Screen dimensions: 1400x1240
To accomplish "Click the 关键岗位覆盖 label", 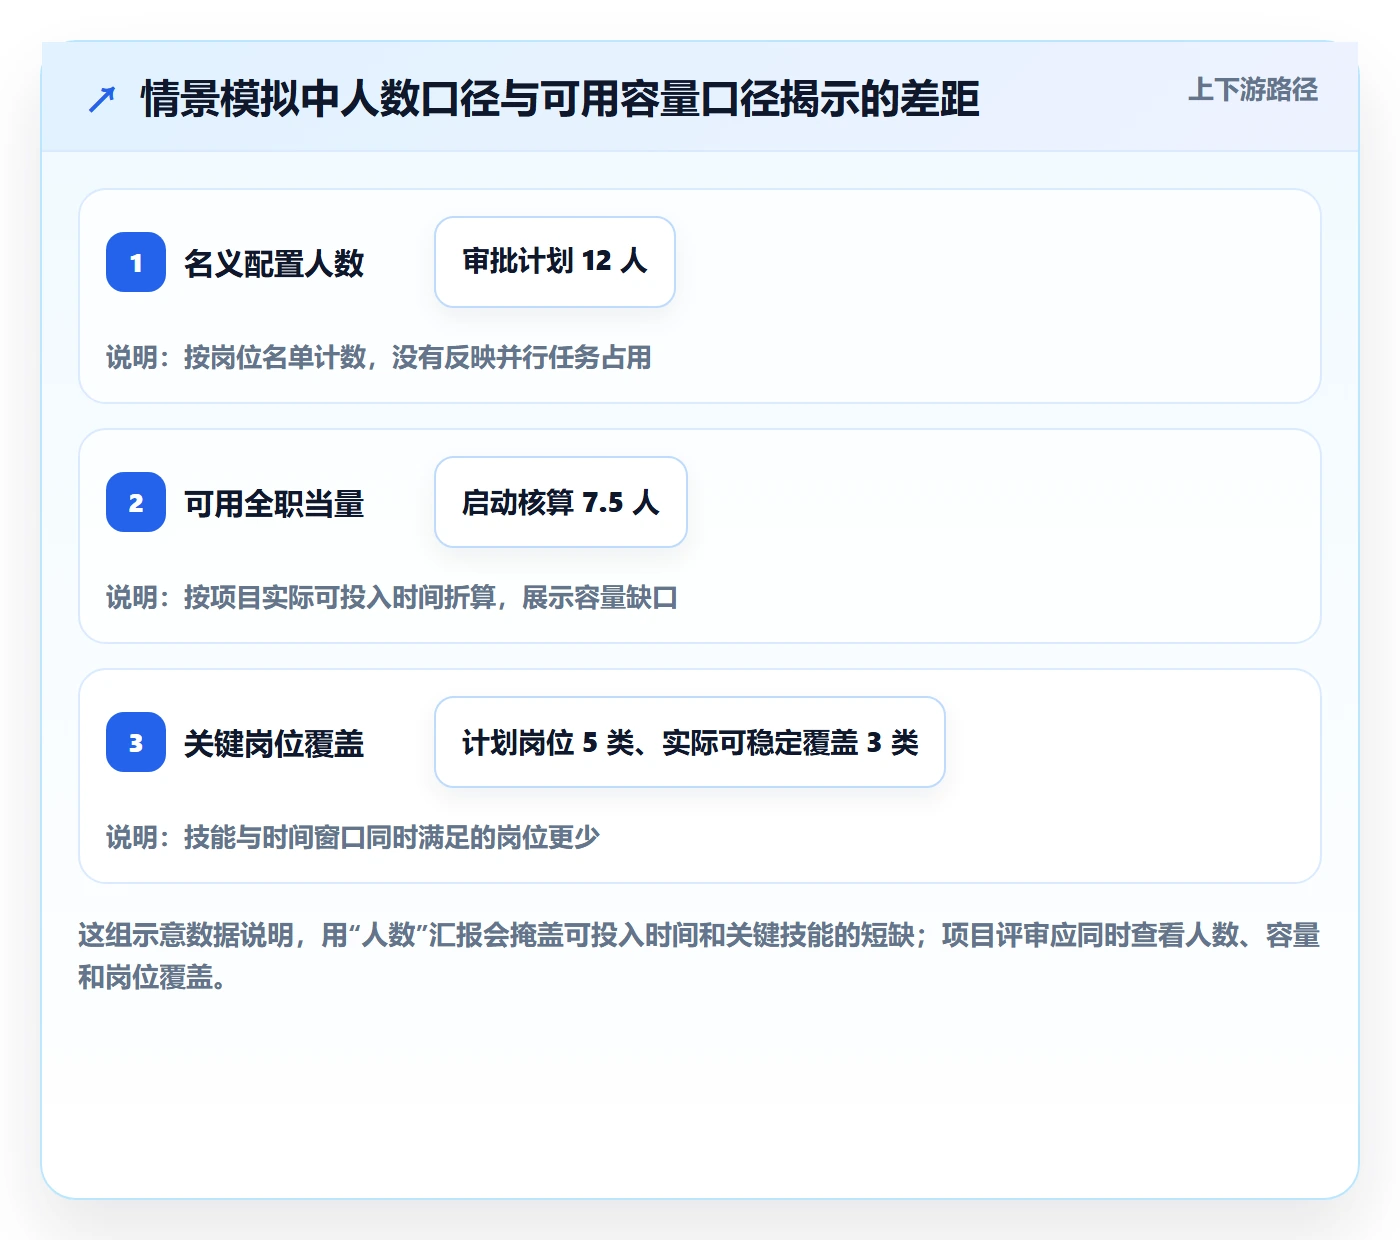I will 274,743.
